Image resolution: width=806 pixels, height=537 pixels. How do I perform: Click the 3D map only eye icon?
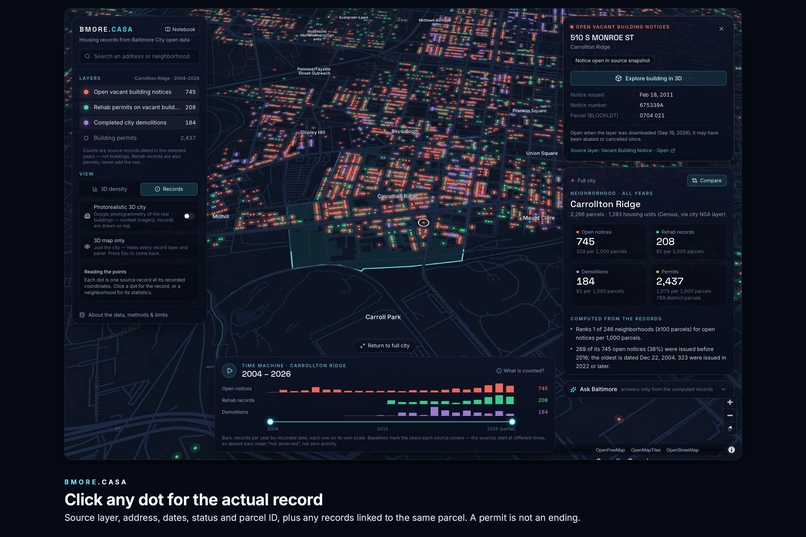[87, 247]
